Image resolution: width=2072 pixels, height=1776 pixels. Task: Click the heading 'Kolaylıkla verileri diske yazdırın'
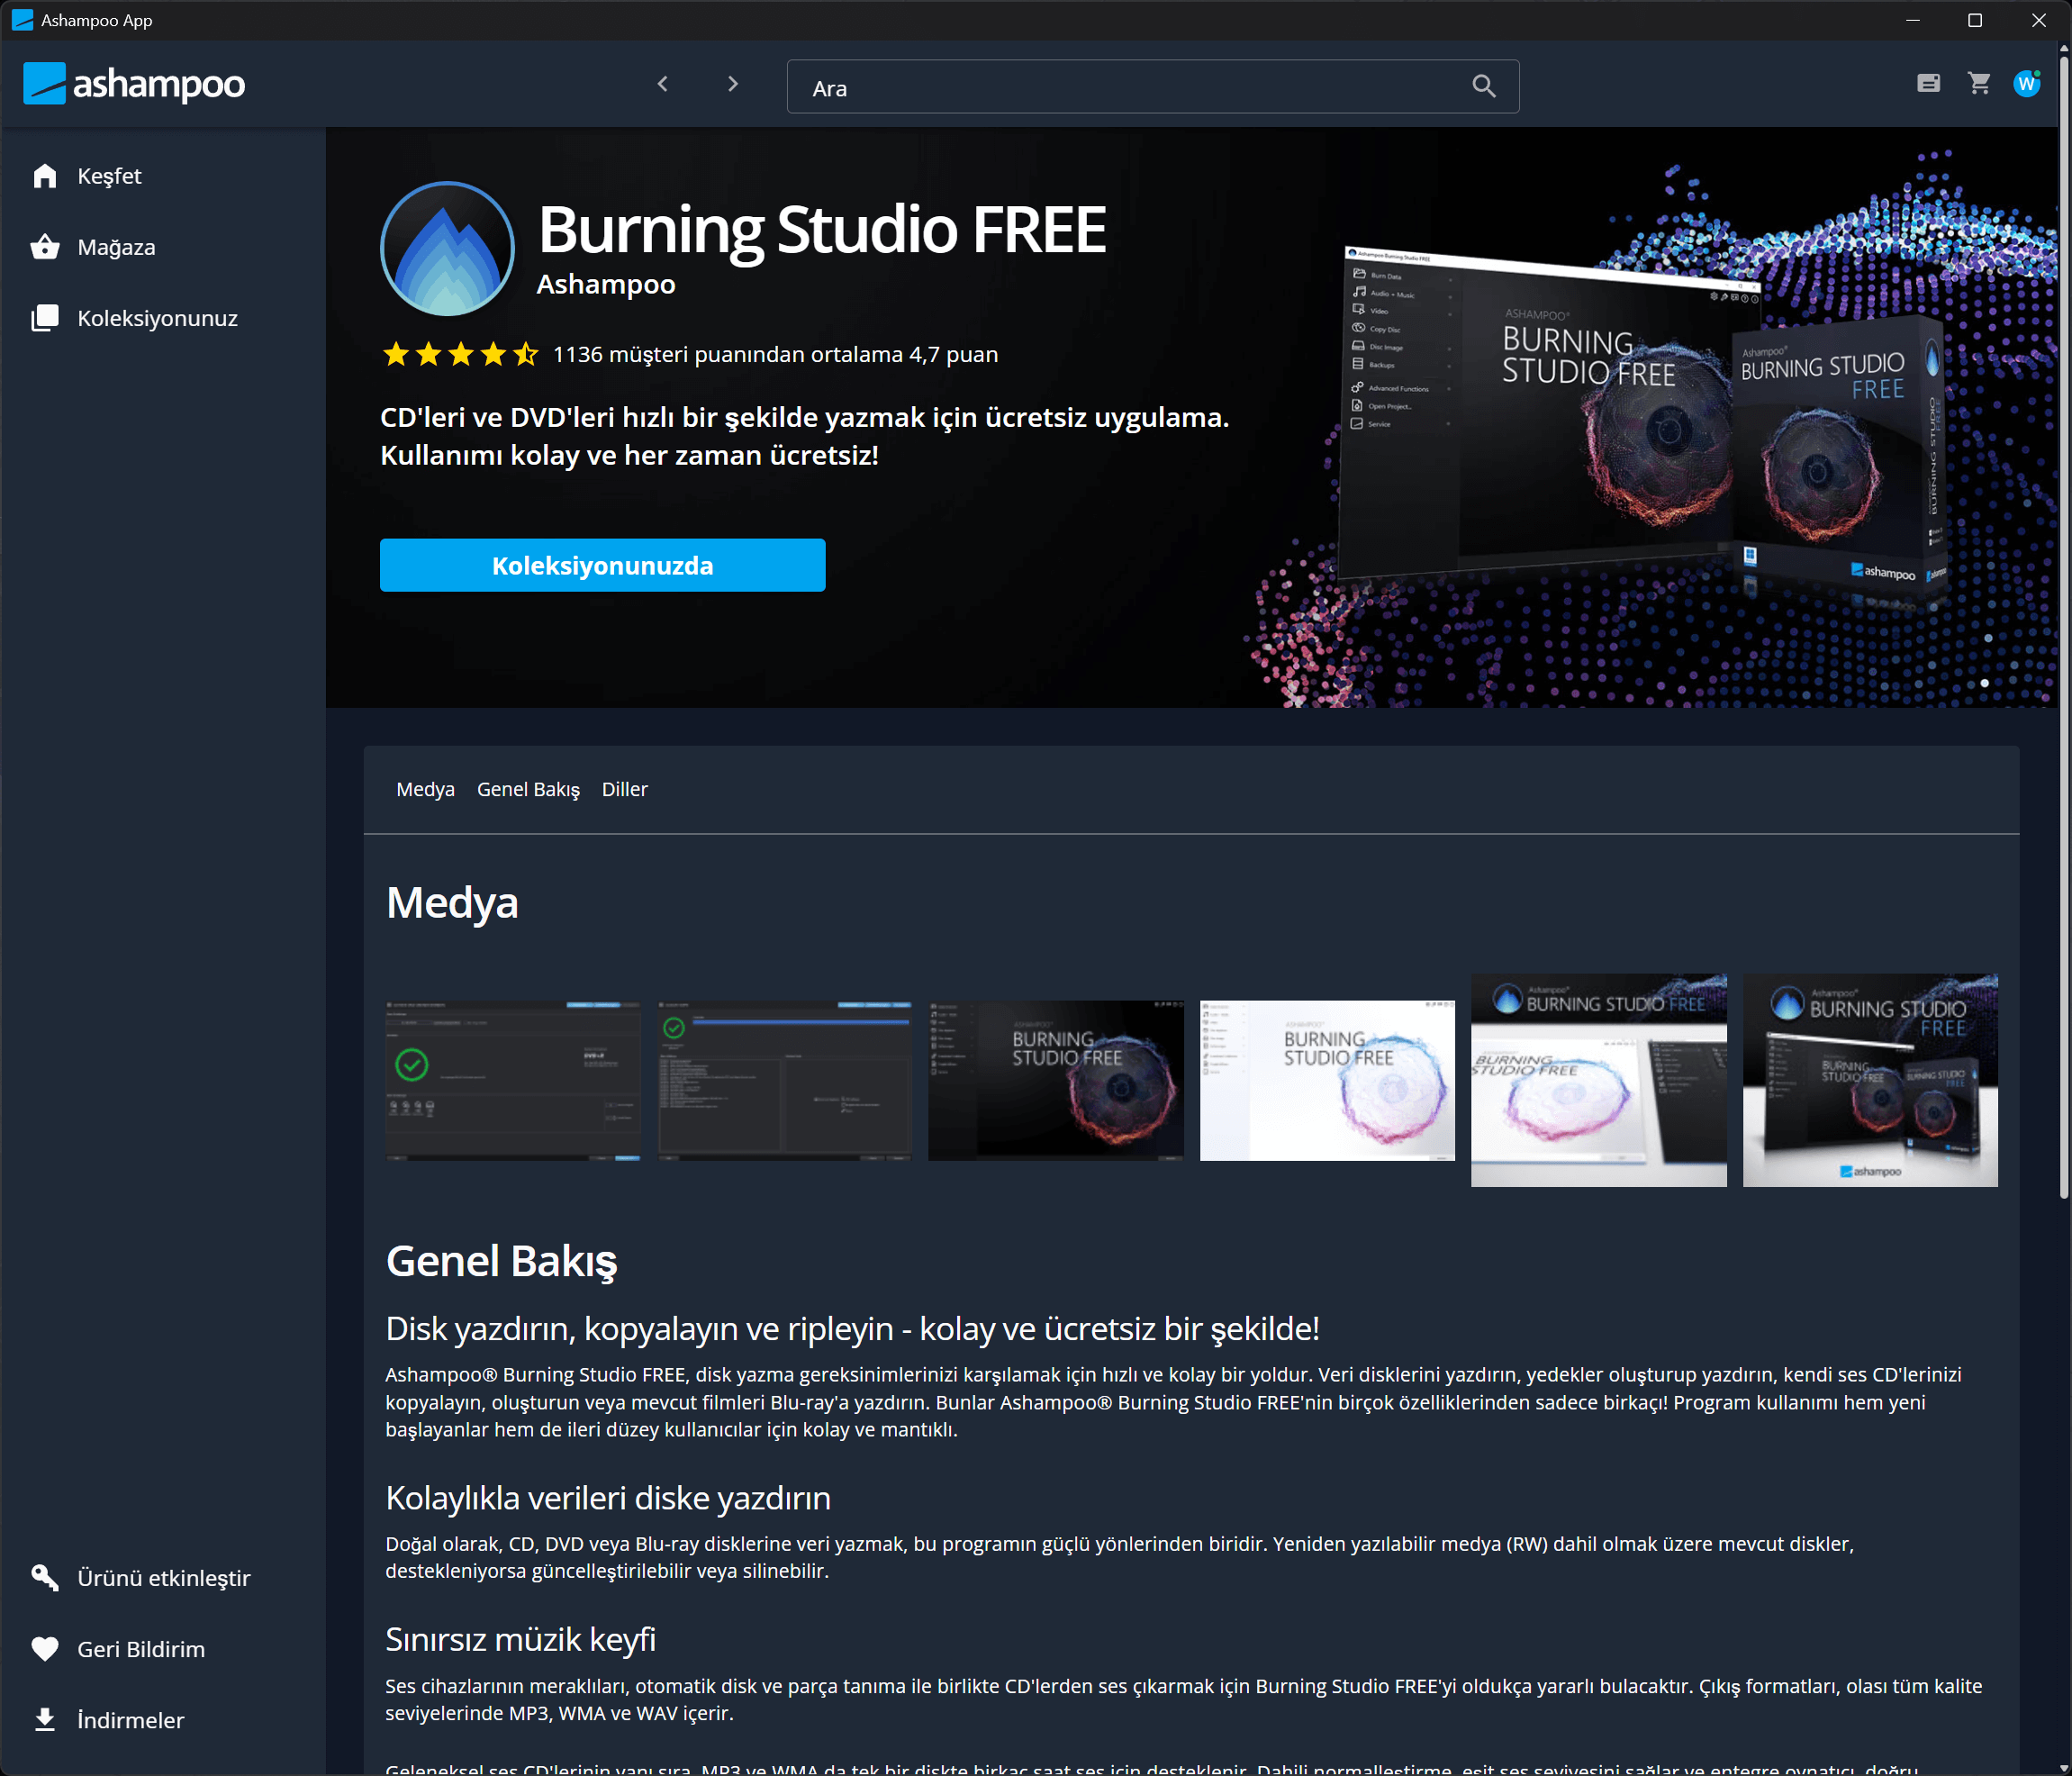(x=608, y=1498)
